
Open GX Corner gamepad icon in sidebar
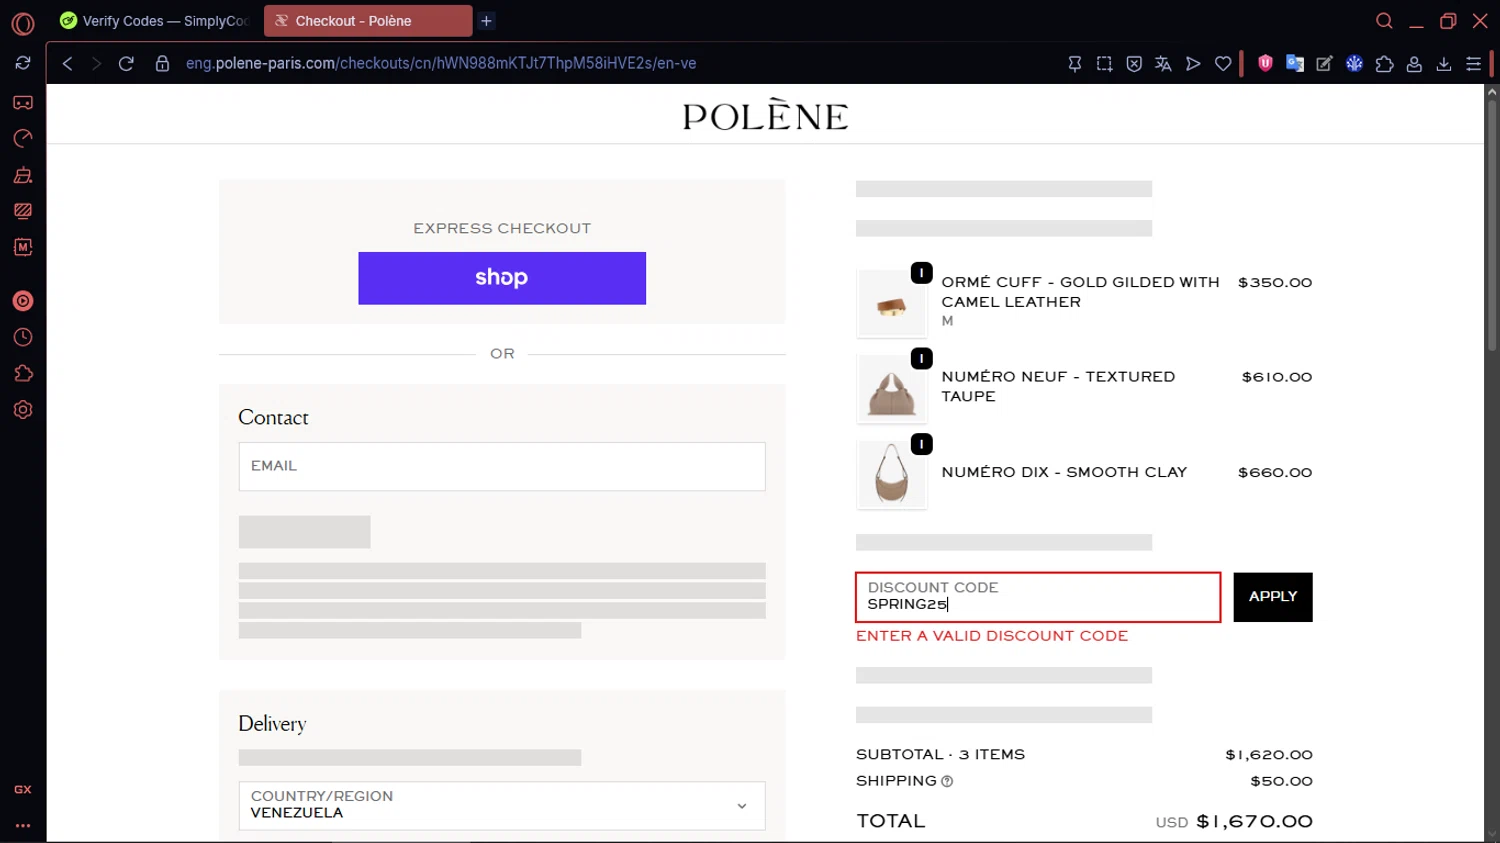[23, 102]
